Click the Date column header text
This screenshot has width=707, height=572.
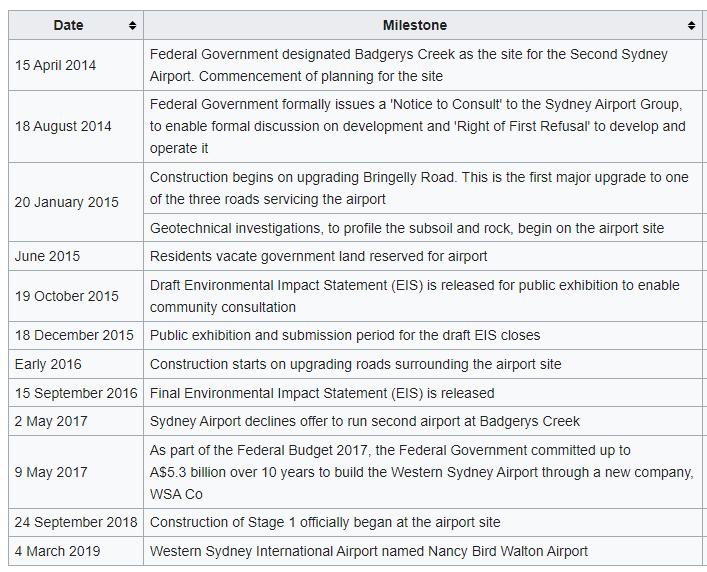[68, 25]
